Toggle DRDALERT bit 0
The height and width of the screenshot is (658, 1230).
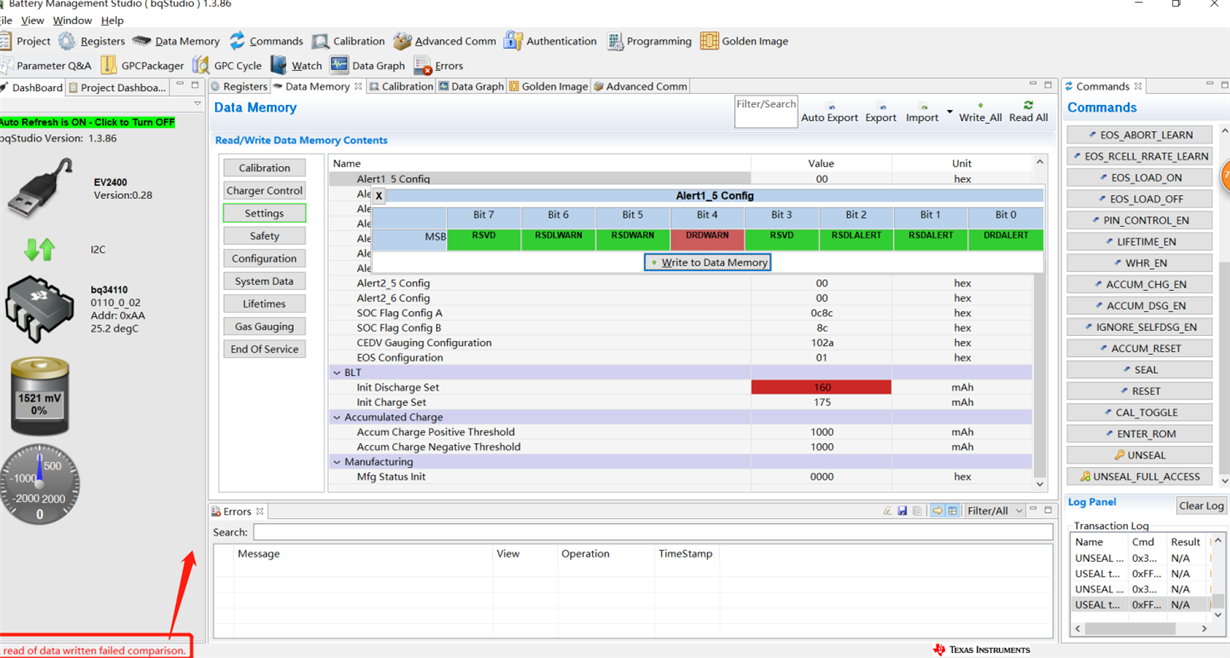pyautogui.click(x=1006, y=240)
